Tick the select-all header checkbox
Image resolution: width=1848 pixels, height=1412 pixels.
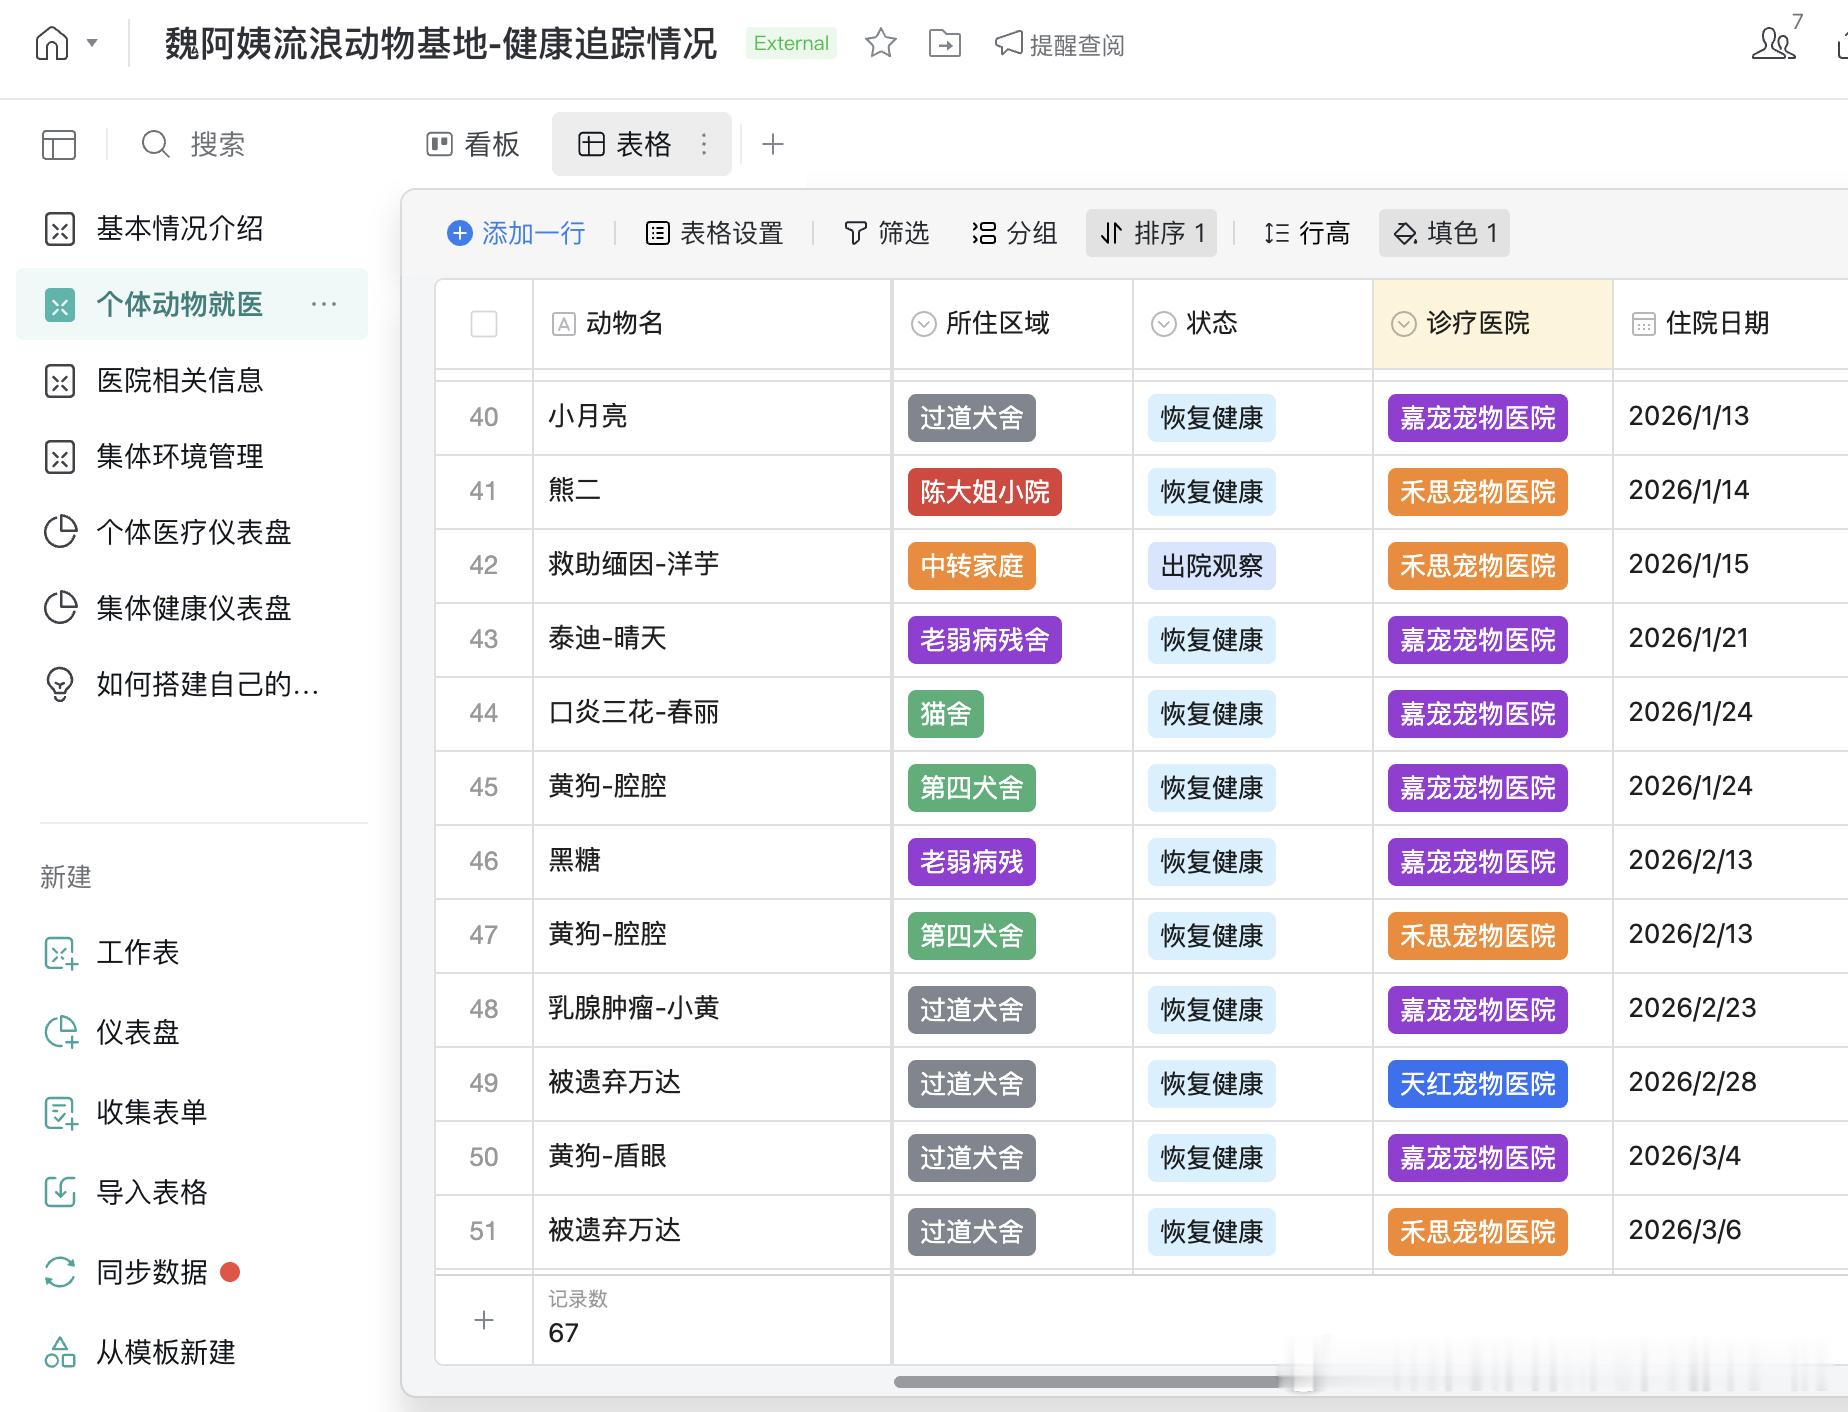tap(484, 324)
